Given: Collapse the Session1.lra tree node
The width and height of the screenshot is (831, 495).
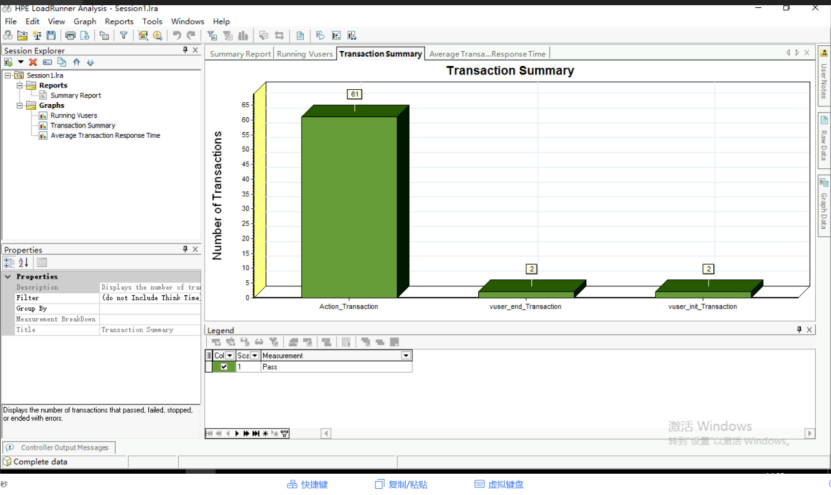Looking at the screenshot, I should click(8, 75).
